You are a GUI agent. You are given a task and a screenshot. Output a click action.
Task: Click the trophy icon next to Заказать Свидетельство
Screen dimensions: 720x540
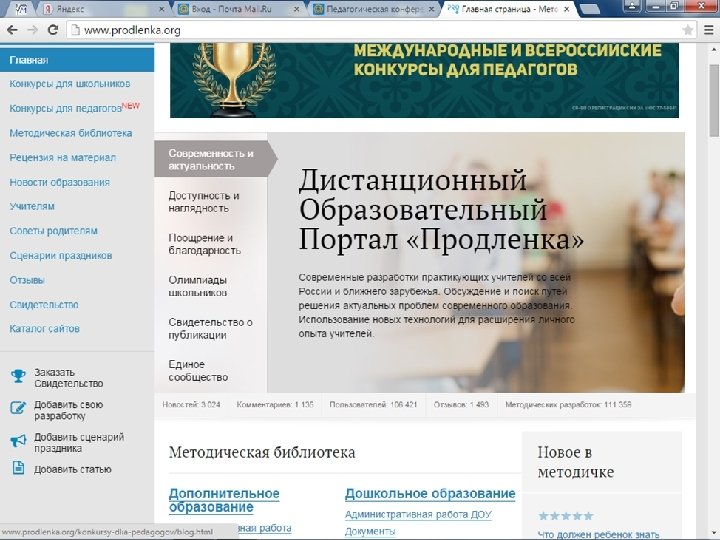click(x=18, y=376)
